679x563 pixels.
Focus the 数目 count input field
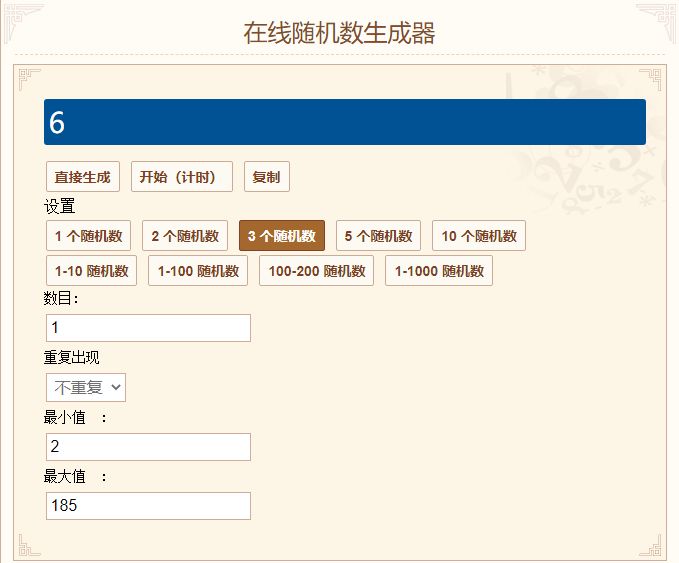pos(149,328)
